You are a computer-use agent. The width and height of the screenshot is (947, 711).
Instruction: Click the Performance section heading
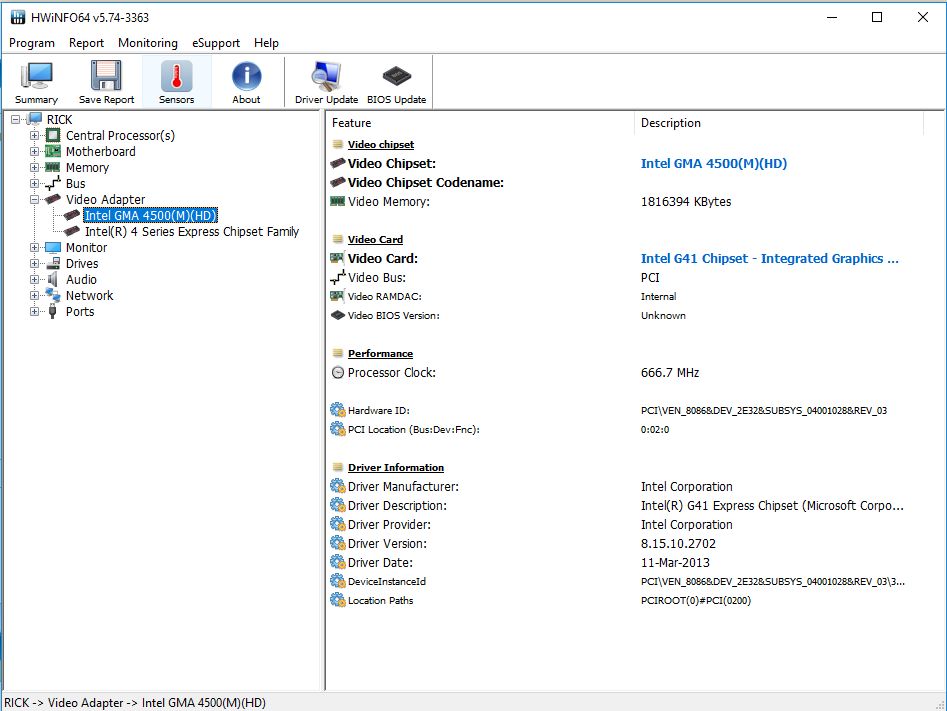[x=380, y=353]
